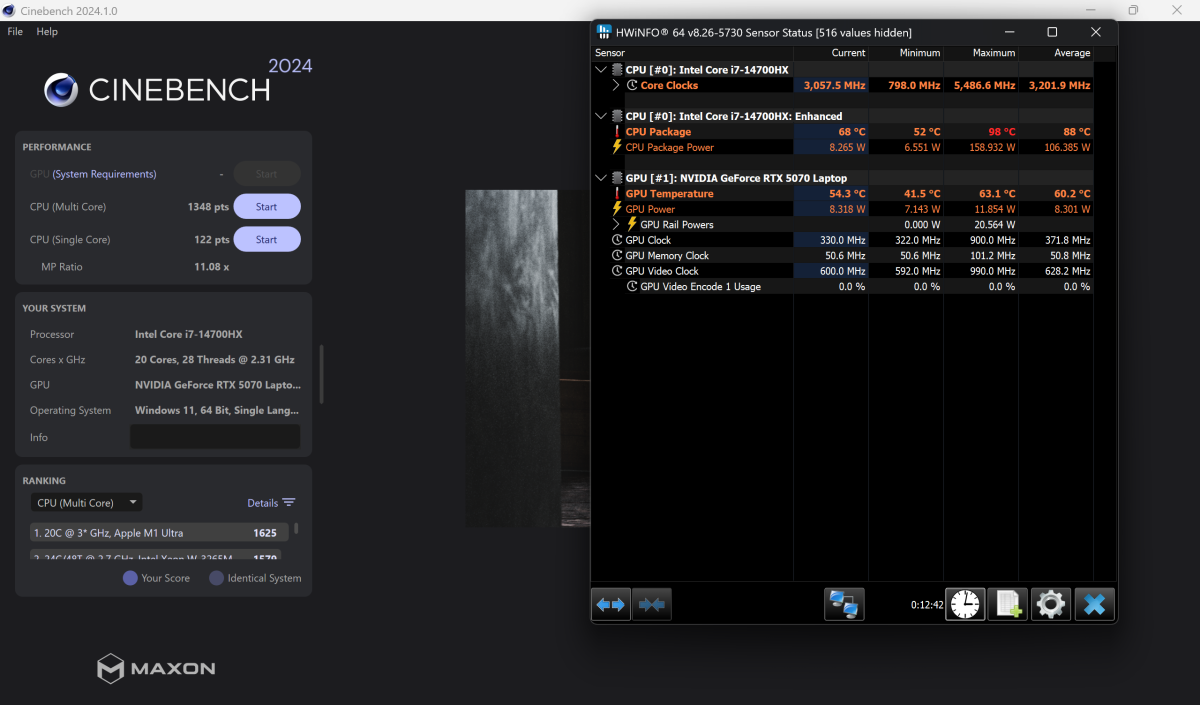
Task: Start the CPU Multi Core benchmark
Action: (x=267, y=207)
